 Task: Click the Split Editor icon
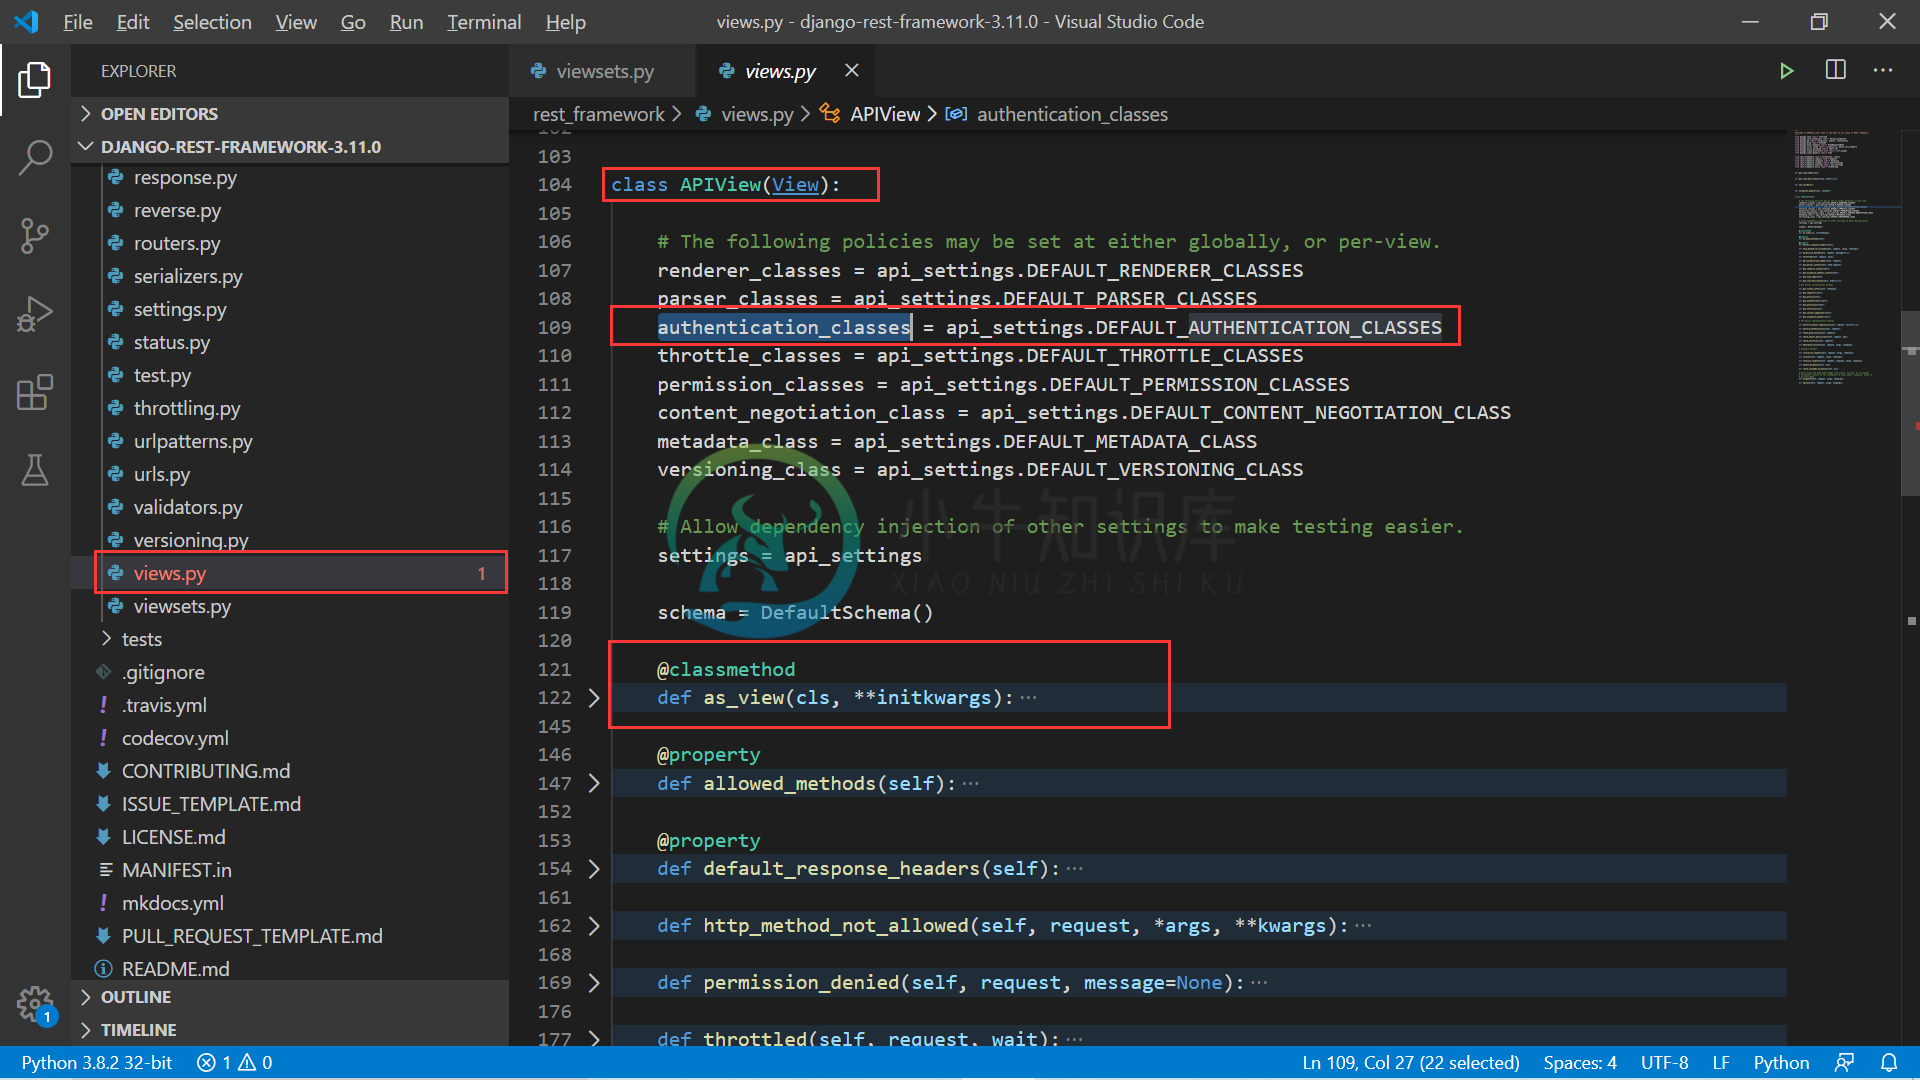pyautogui.click(x=1836, y=71)
